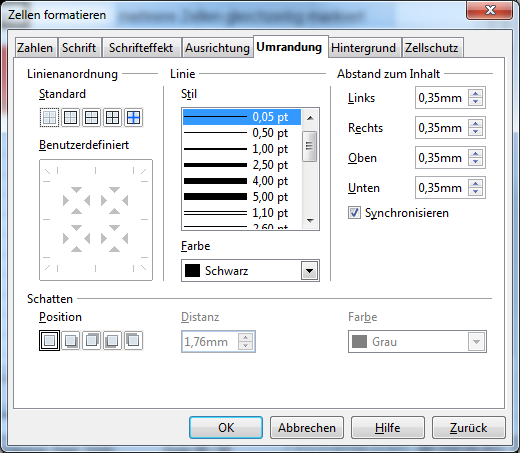
Task: Confirm with the OK button
Action: 226,427
